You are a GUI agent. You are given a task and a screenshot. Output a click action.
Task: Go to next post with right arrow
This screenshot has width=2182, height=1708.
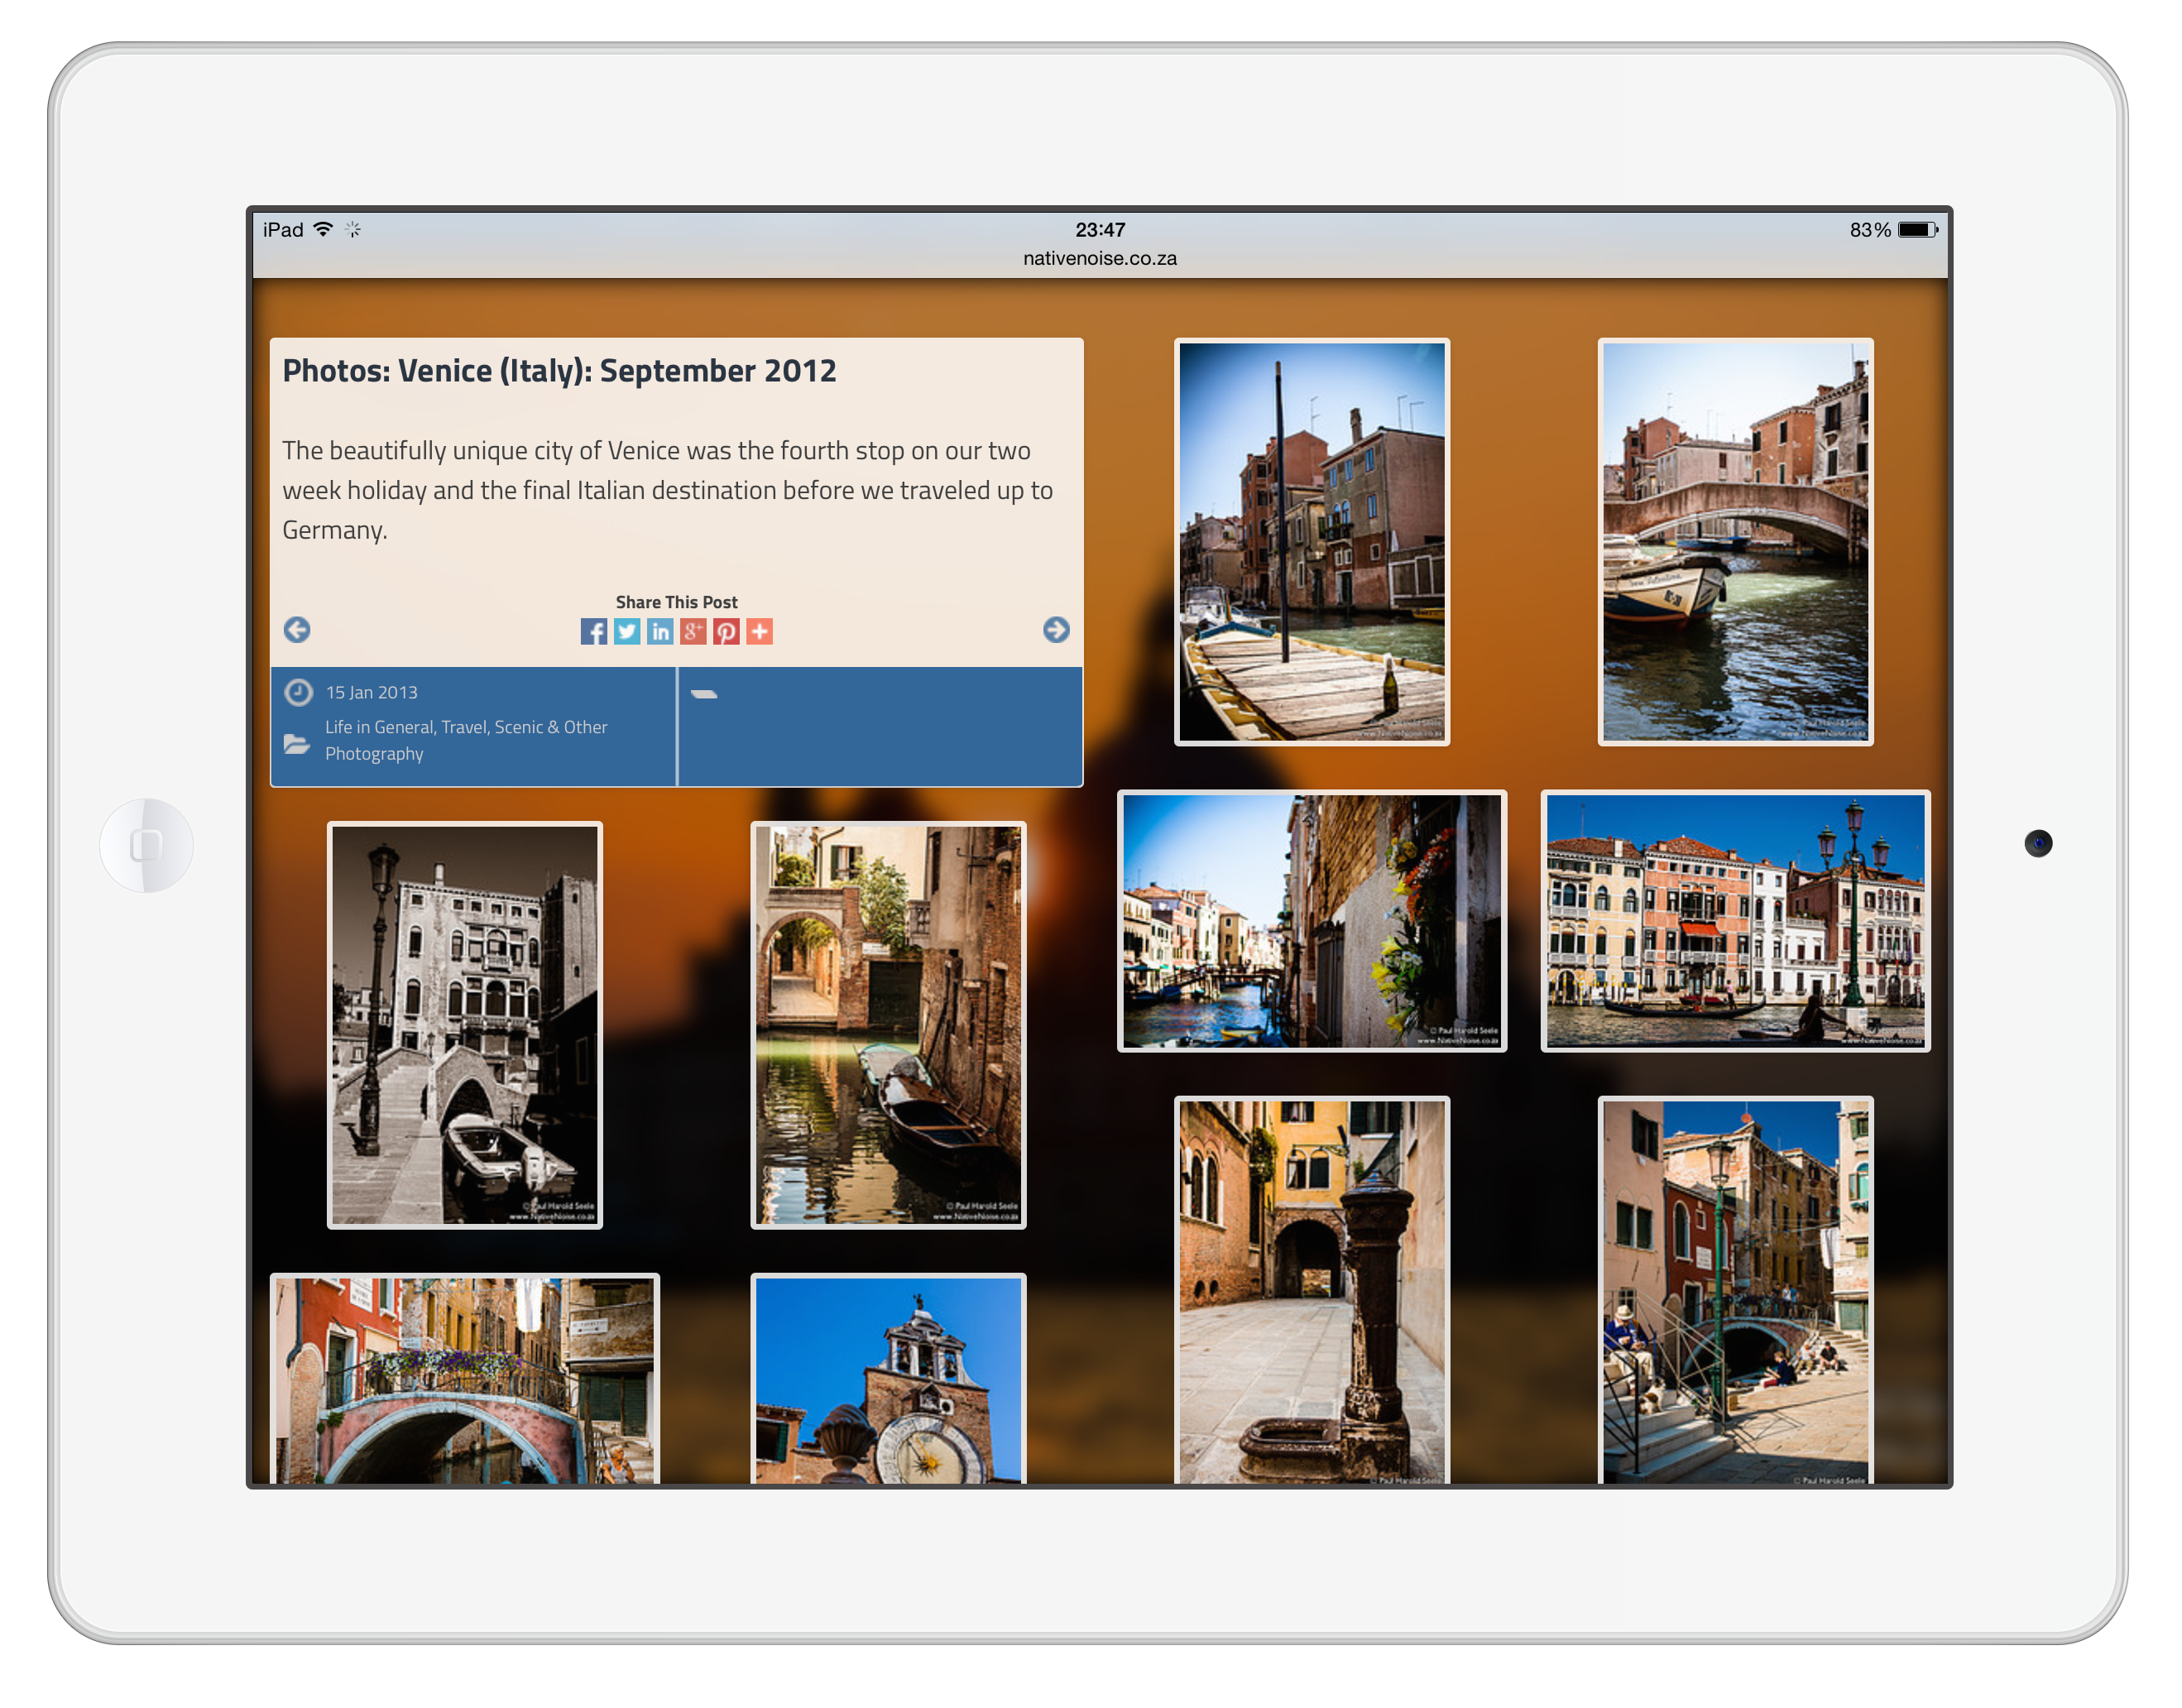click(1056, 629)
